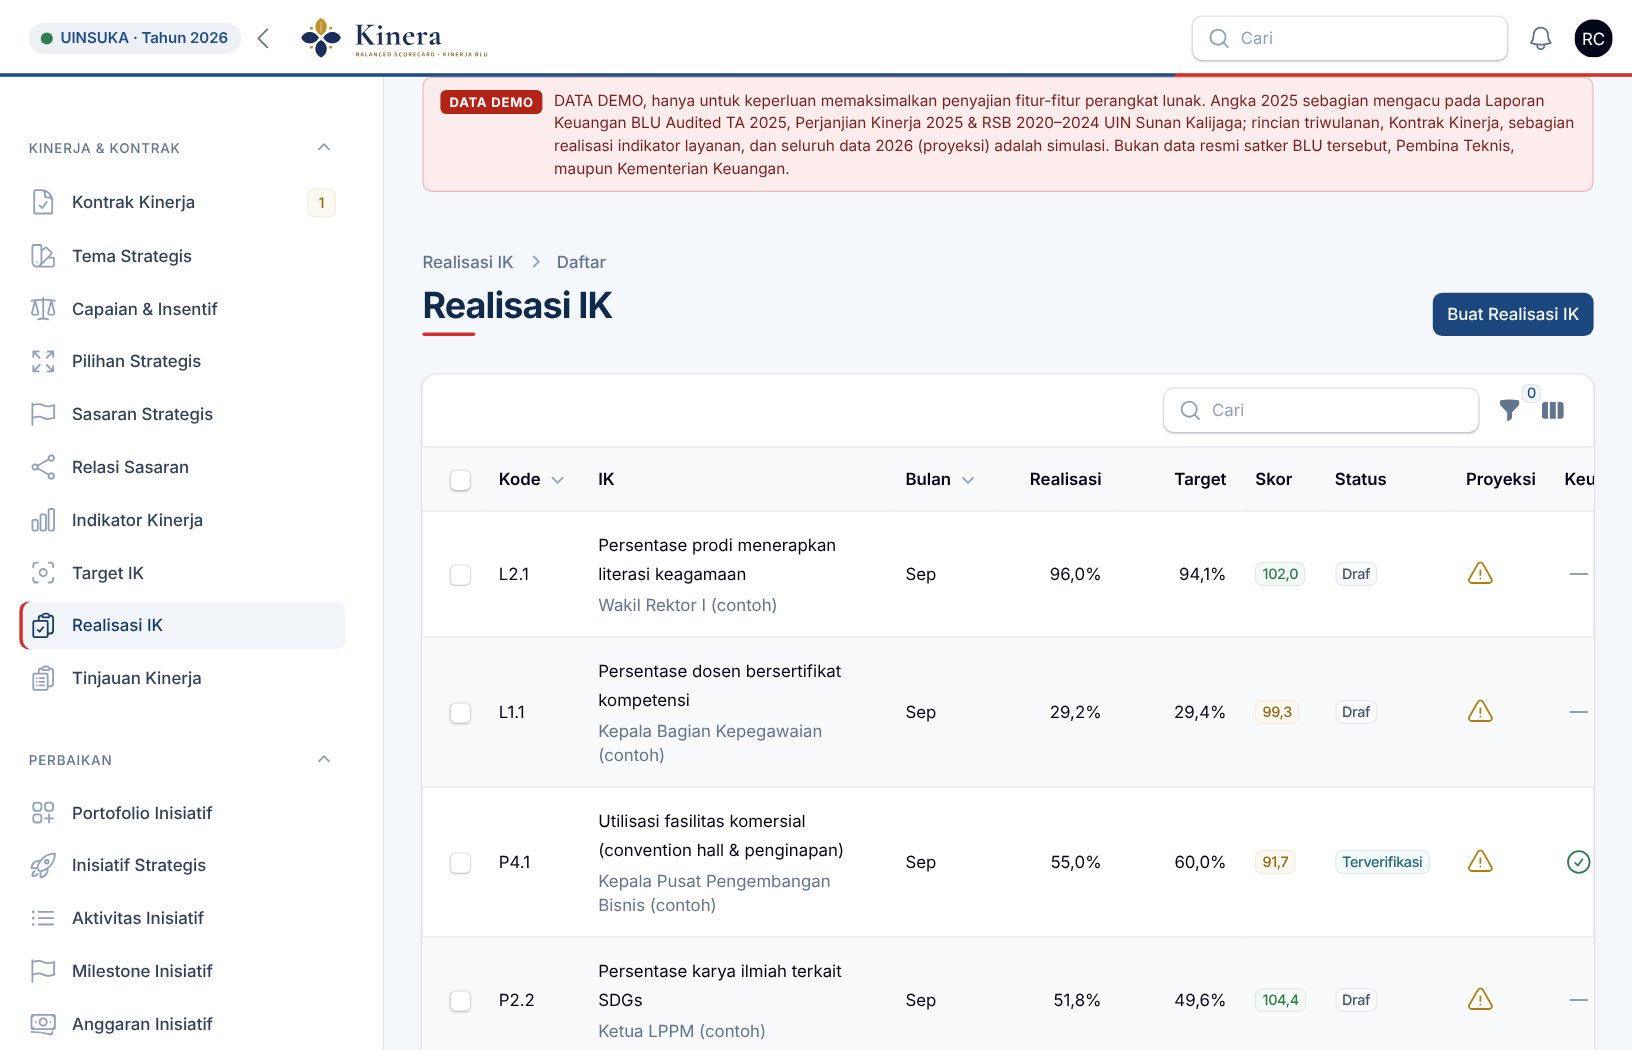Click the Kinera logo
The height and width of the screenshot is (1050, 1632).
pos(395,38)
